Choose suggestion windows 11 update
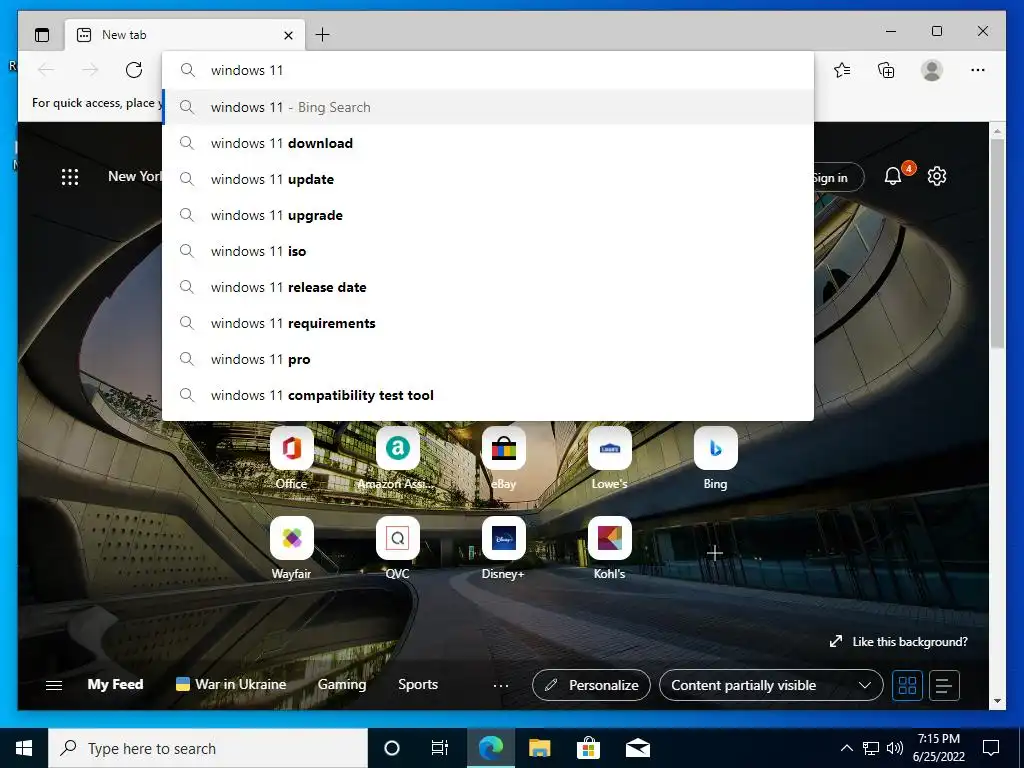The width and height of the screenshot is (1024, 768). pos(488,179)
